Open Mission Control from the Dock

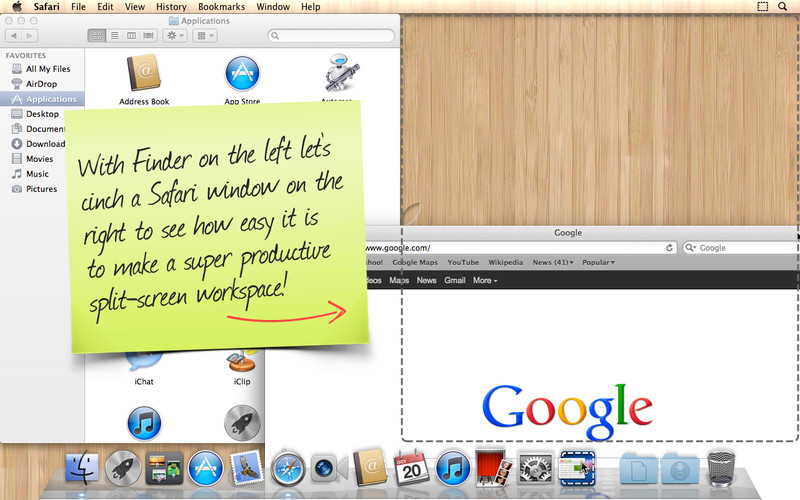(164, 467)
